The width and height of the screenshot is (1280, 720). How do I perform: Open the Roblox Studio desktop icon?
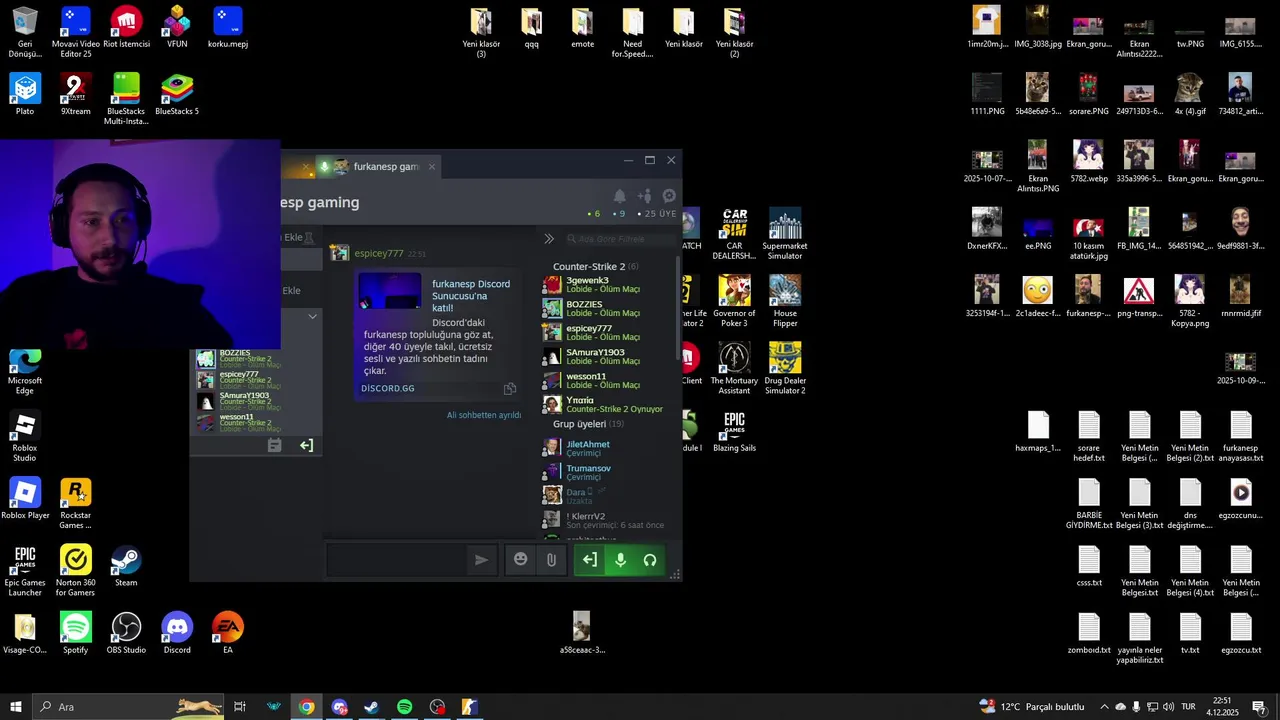(x=25, y=437)
